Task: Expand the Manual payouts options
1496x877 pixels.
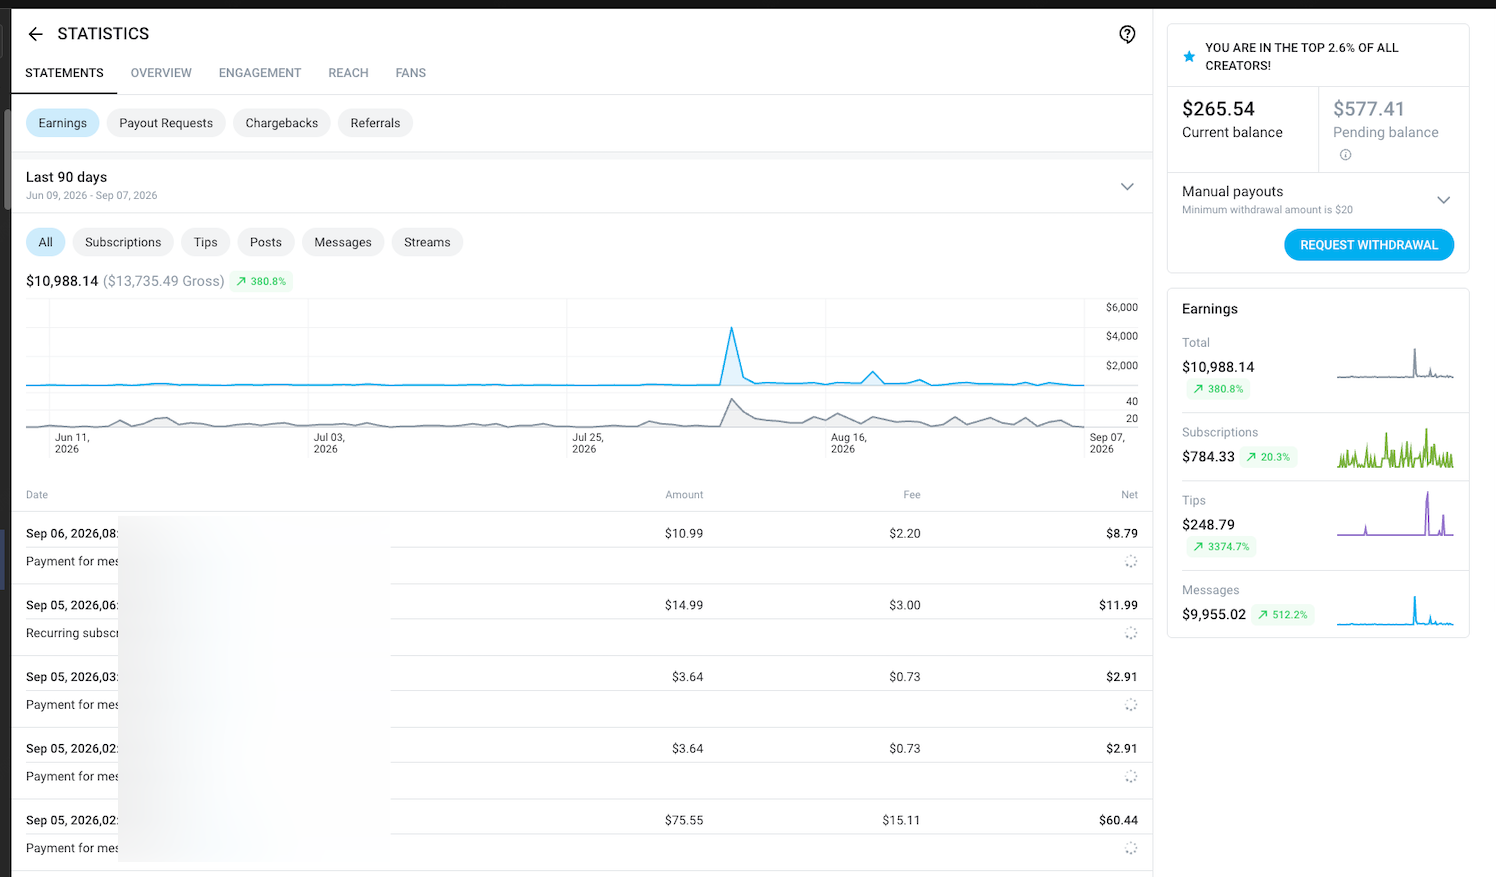Action: (x=1443, y=200)
